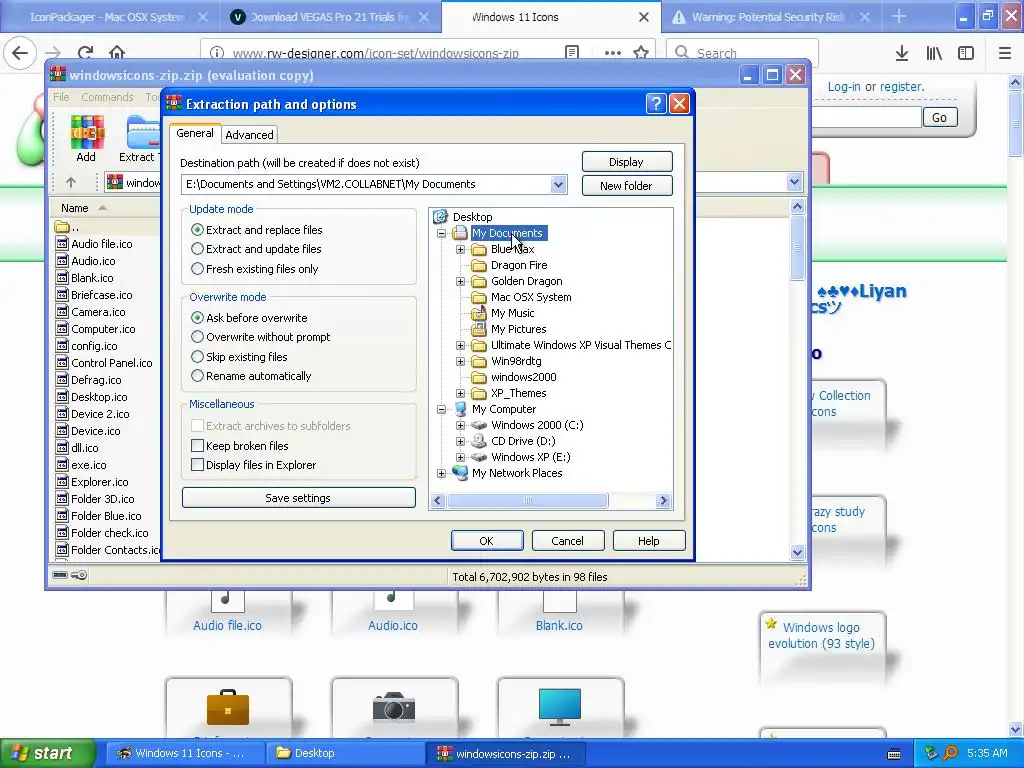This screenshot has width=1024, height=768.
Task: Select the windows2000 folder icon
Action: click(479, 377)
